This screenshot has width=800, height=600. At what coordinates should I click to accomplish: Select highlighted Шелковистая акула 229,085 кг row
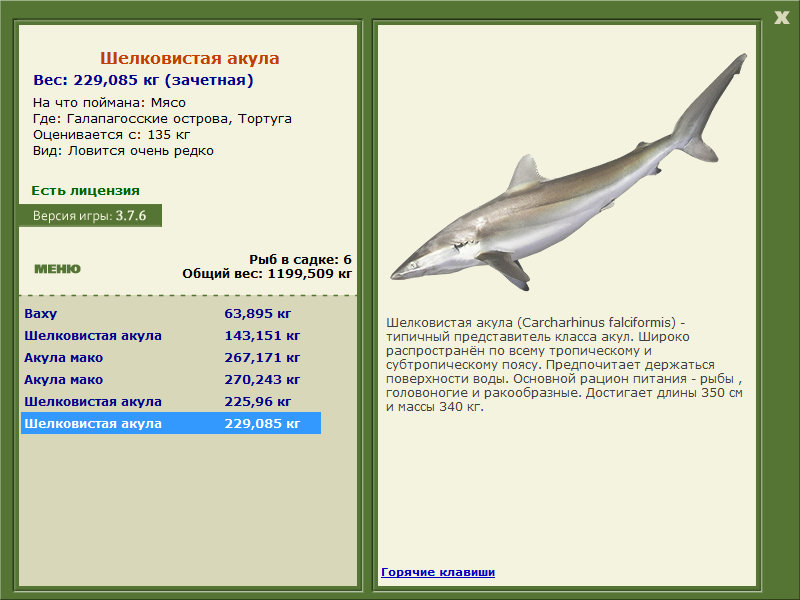(x=171, y=423)
